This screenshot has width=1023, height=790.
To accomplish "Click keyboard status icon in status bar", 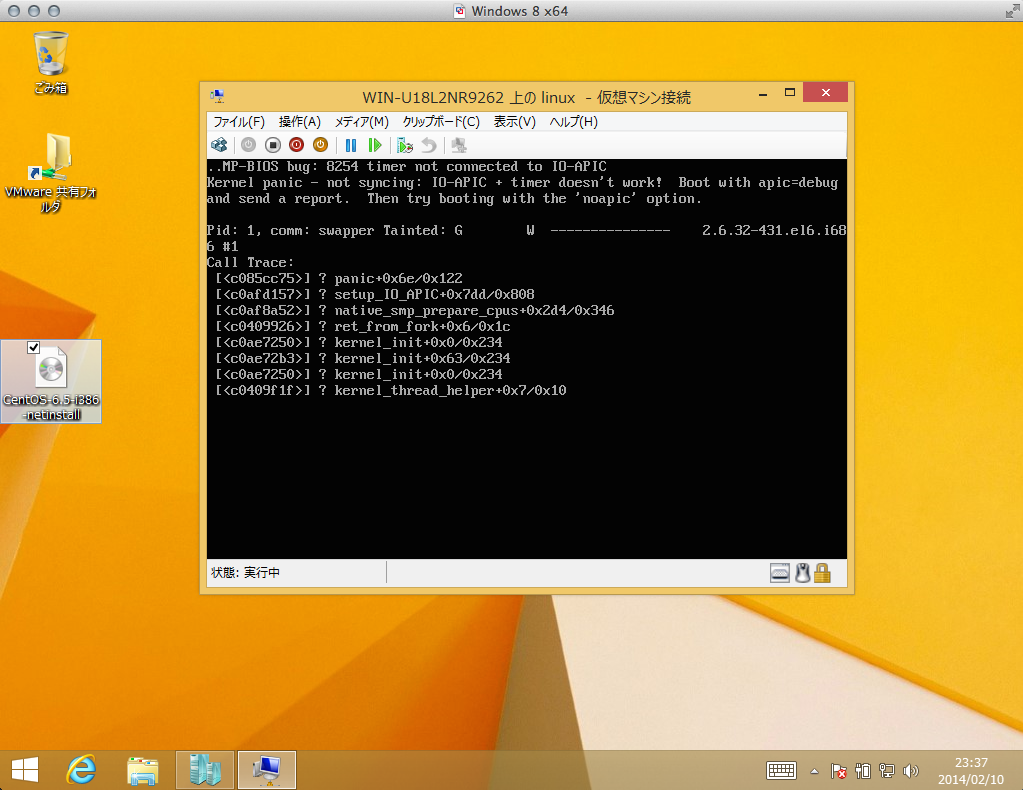I will 780,573.
